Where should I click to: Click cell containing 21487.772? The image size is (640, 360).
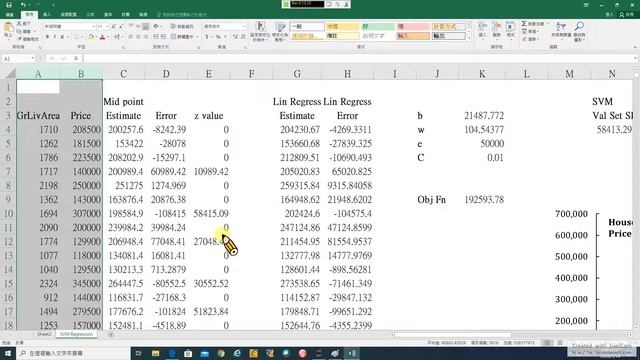[483, 116]
